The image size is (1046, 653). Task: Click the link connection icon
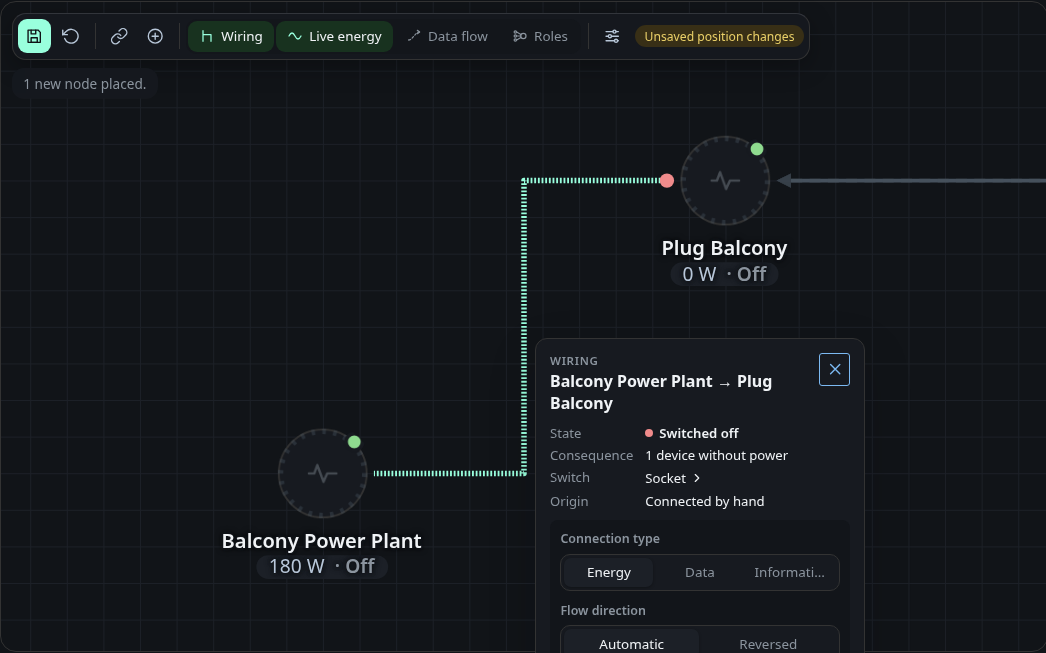[x=119, y=36]
